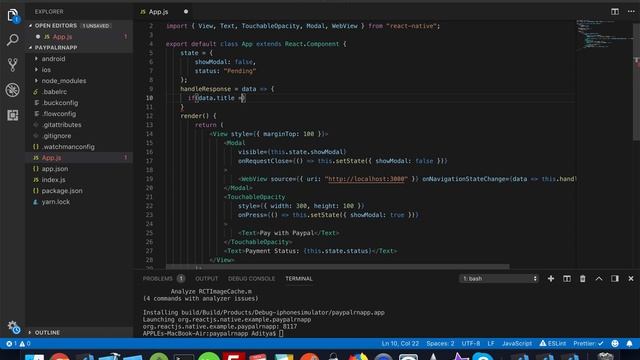Viewport: 640px width, 360px height.
Task: Split the editor to the right
Action: tap(615, 11)
